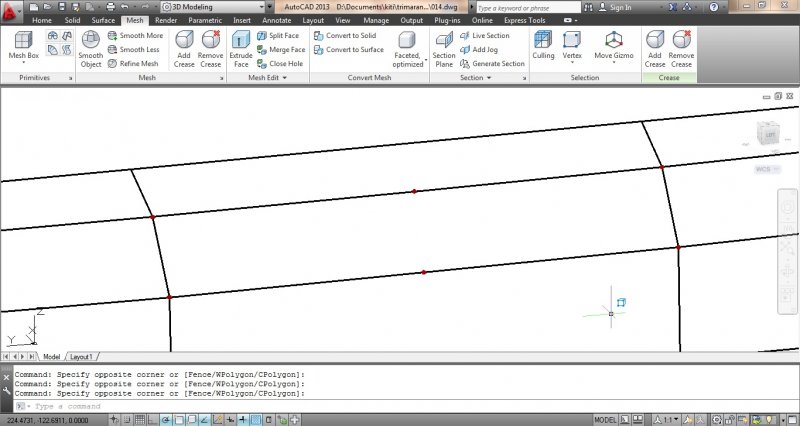
Task: Switch to the Solid ribbon tab
Action: tap(72, 20)
